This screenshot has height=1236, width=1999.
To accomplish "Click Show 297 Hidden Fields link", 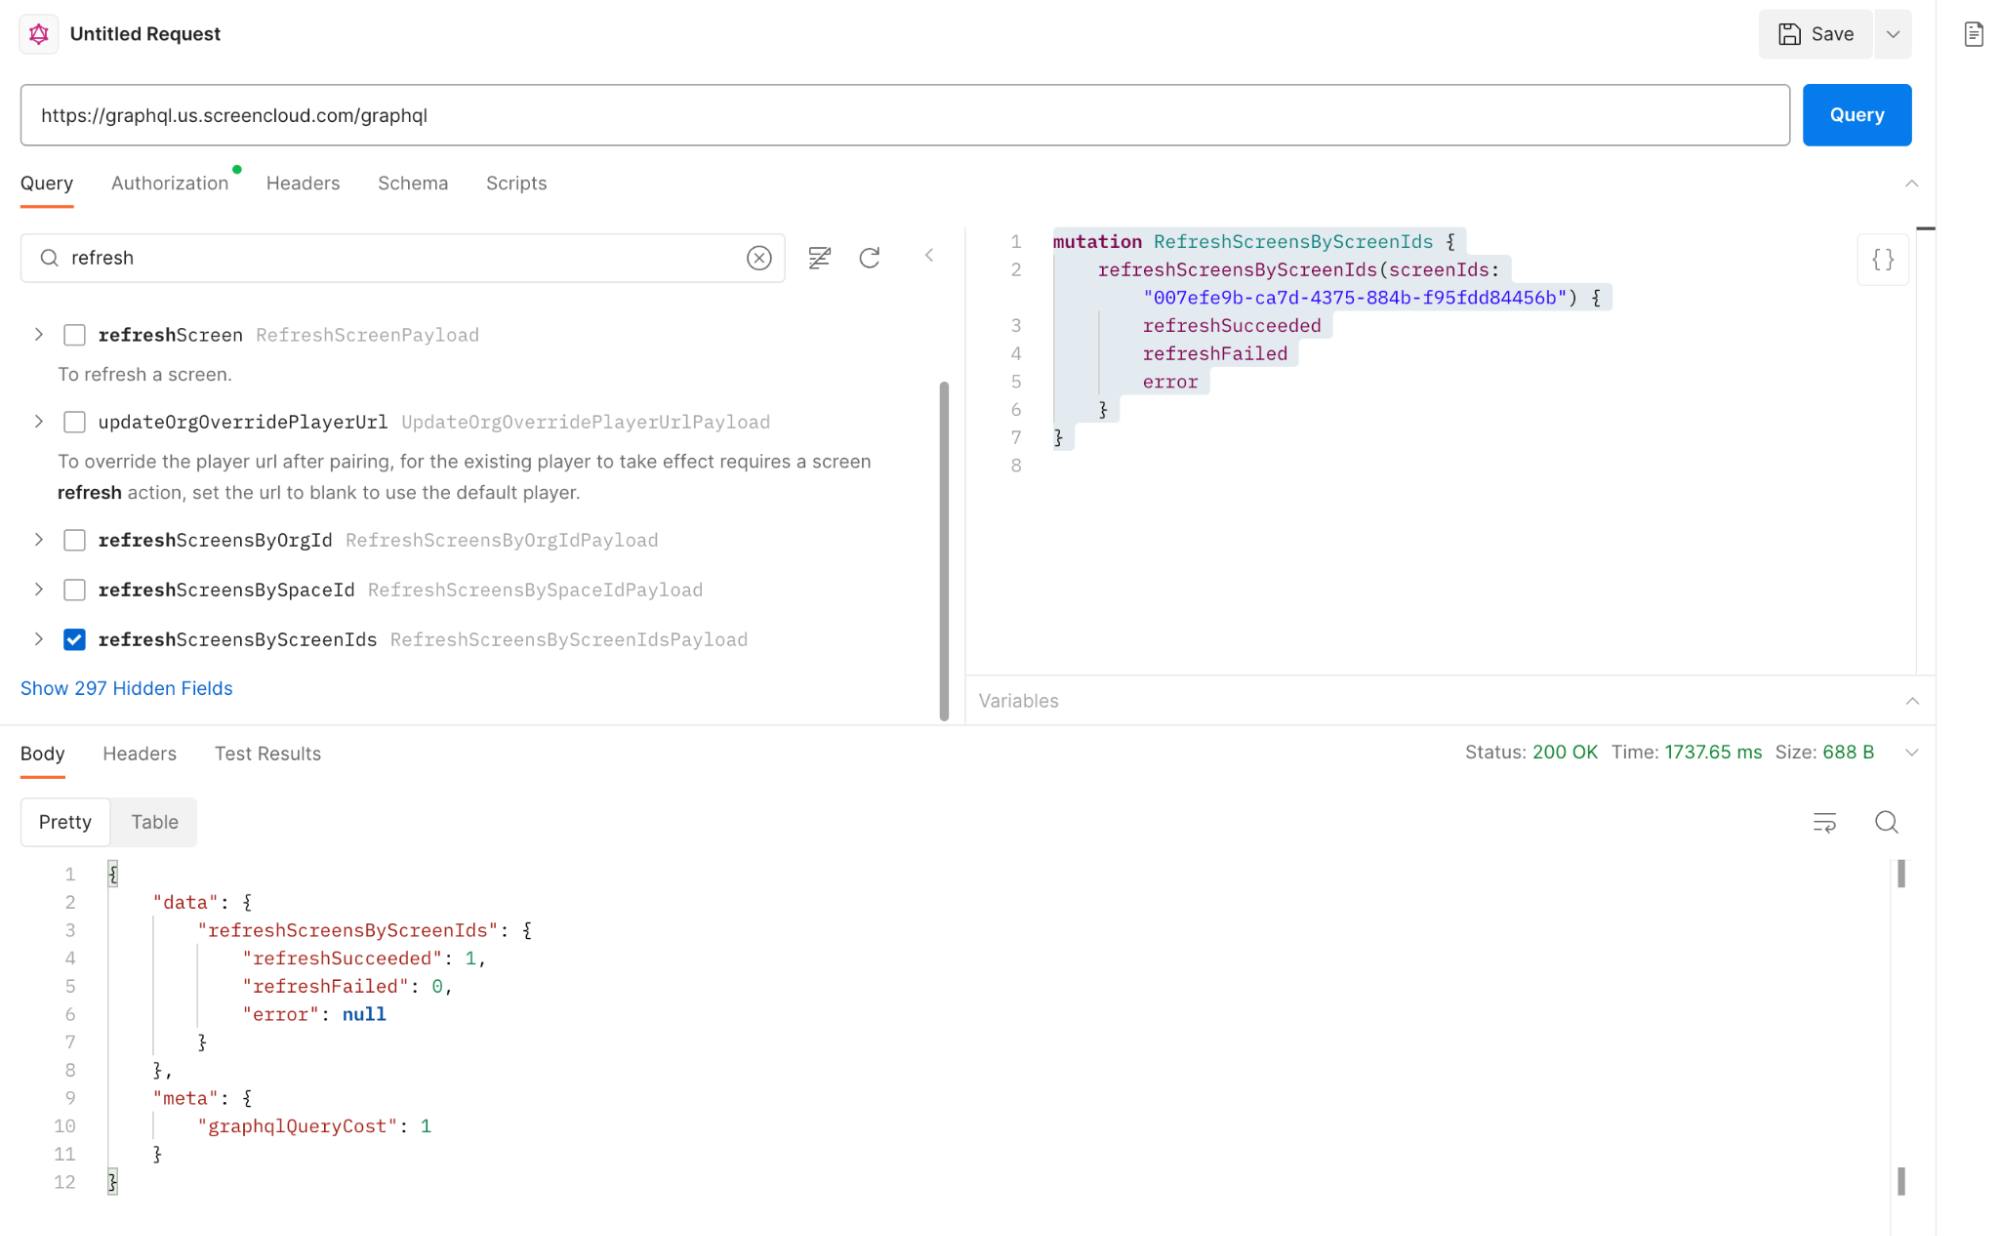I will click(126, 689).
